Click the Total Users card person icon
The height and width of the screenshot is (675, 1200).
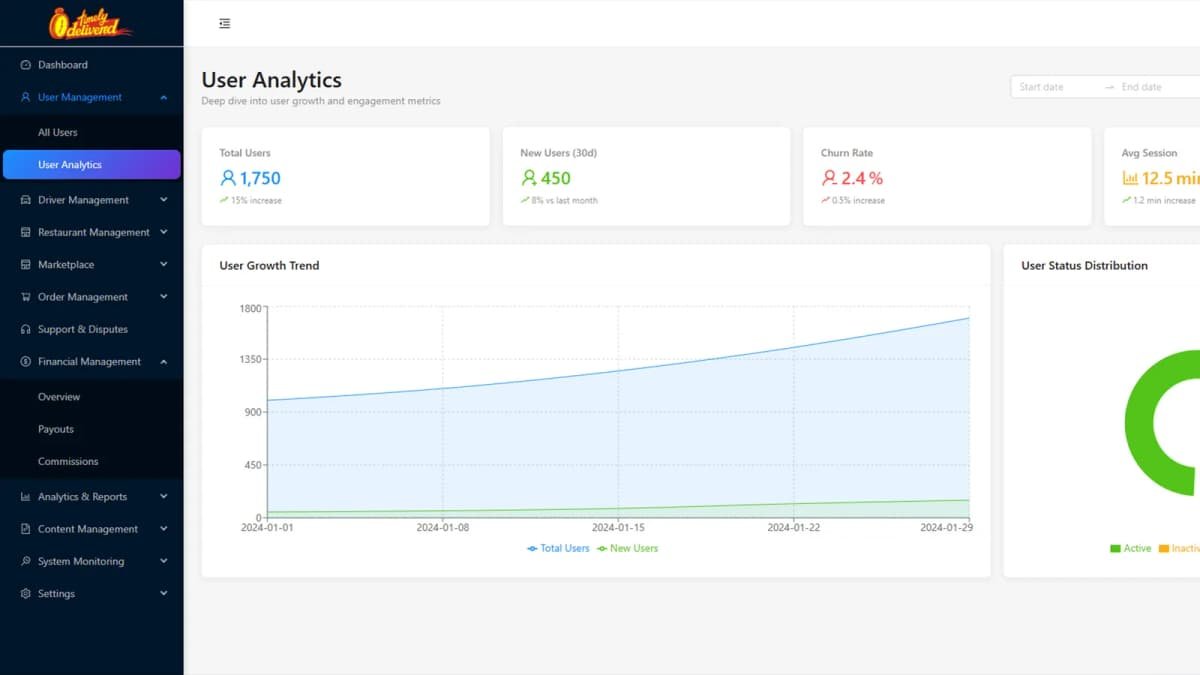228,178
